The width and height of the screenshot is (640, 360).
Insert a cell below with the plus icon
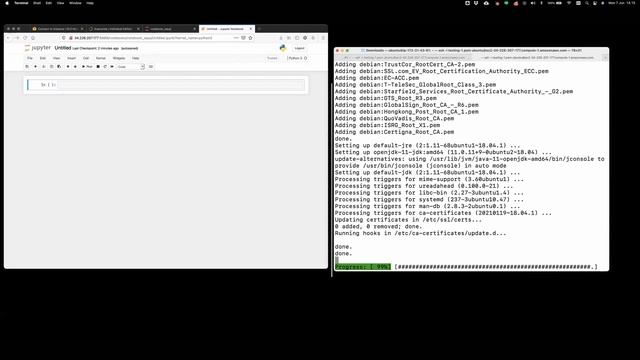36,67
